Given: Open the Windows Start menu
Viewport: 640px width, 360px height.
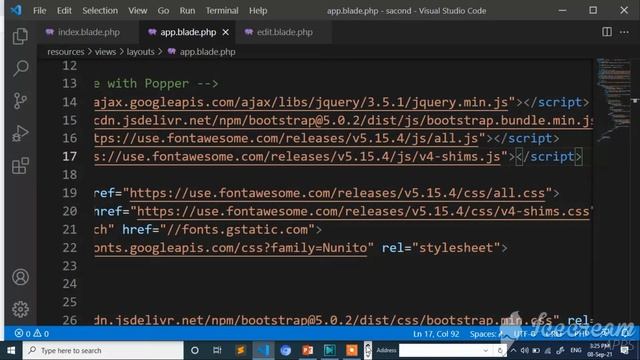Looking at the screenshot, I should click(11, 350).
